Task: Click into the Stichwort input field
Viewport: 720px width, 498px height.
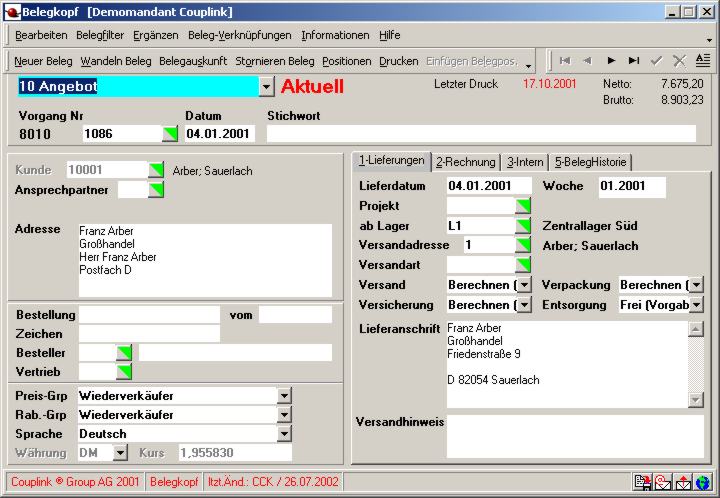Action: pyautogui.click(x=481, y=134)
